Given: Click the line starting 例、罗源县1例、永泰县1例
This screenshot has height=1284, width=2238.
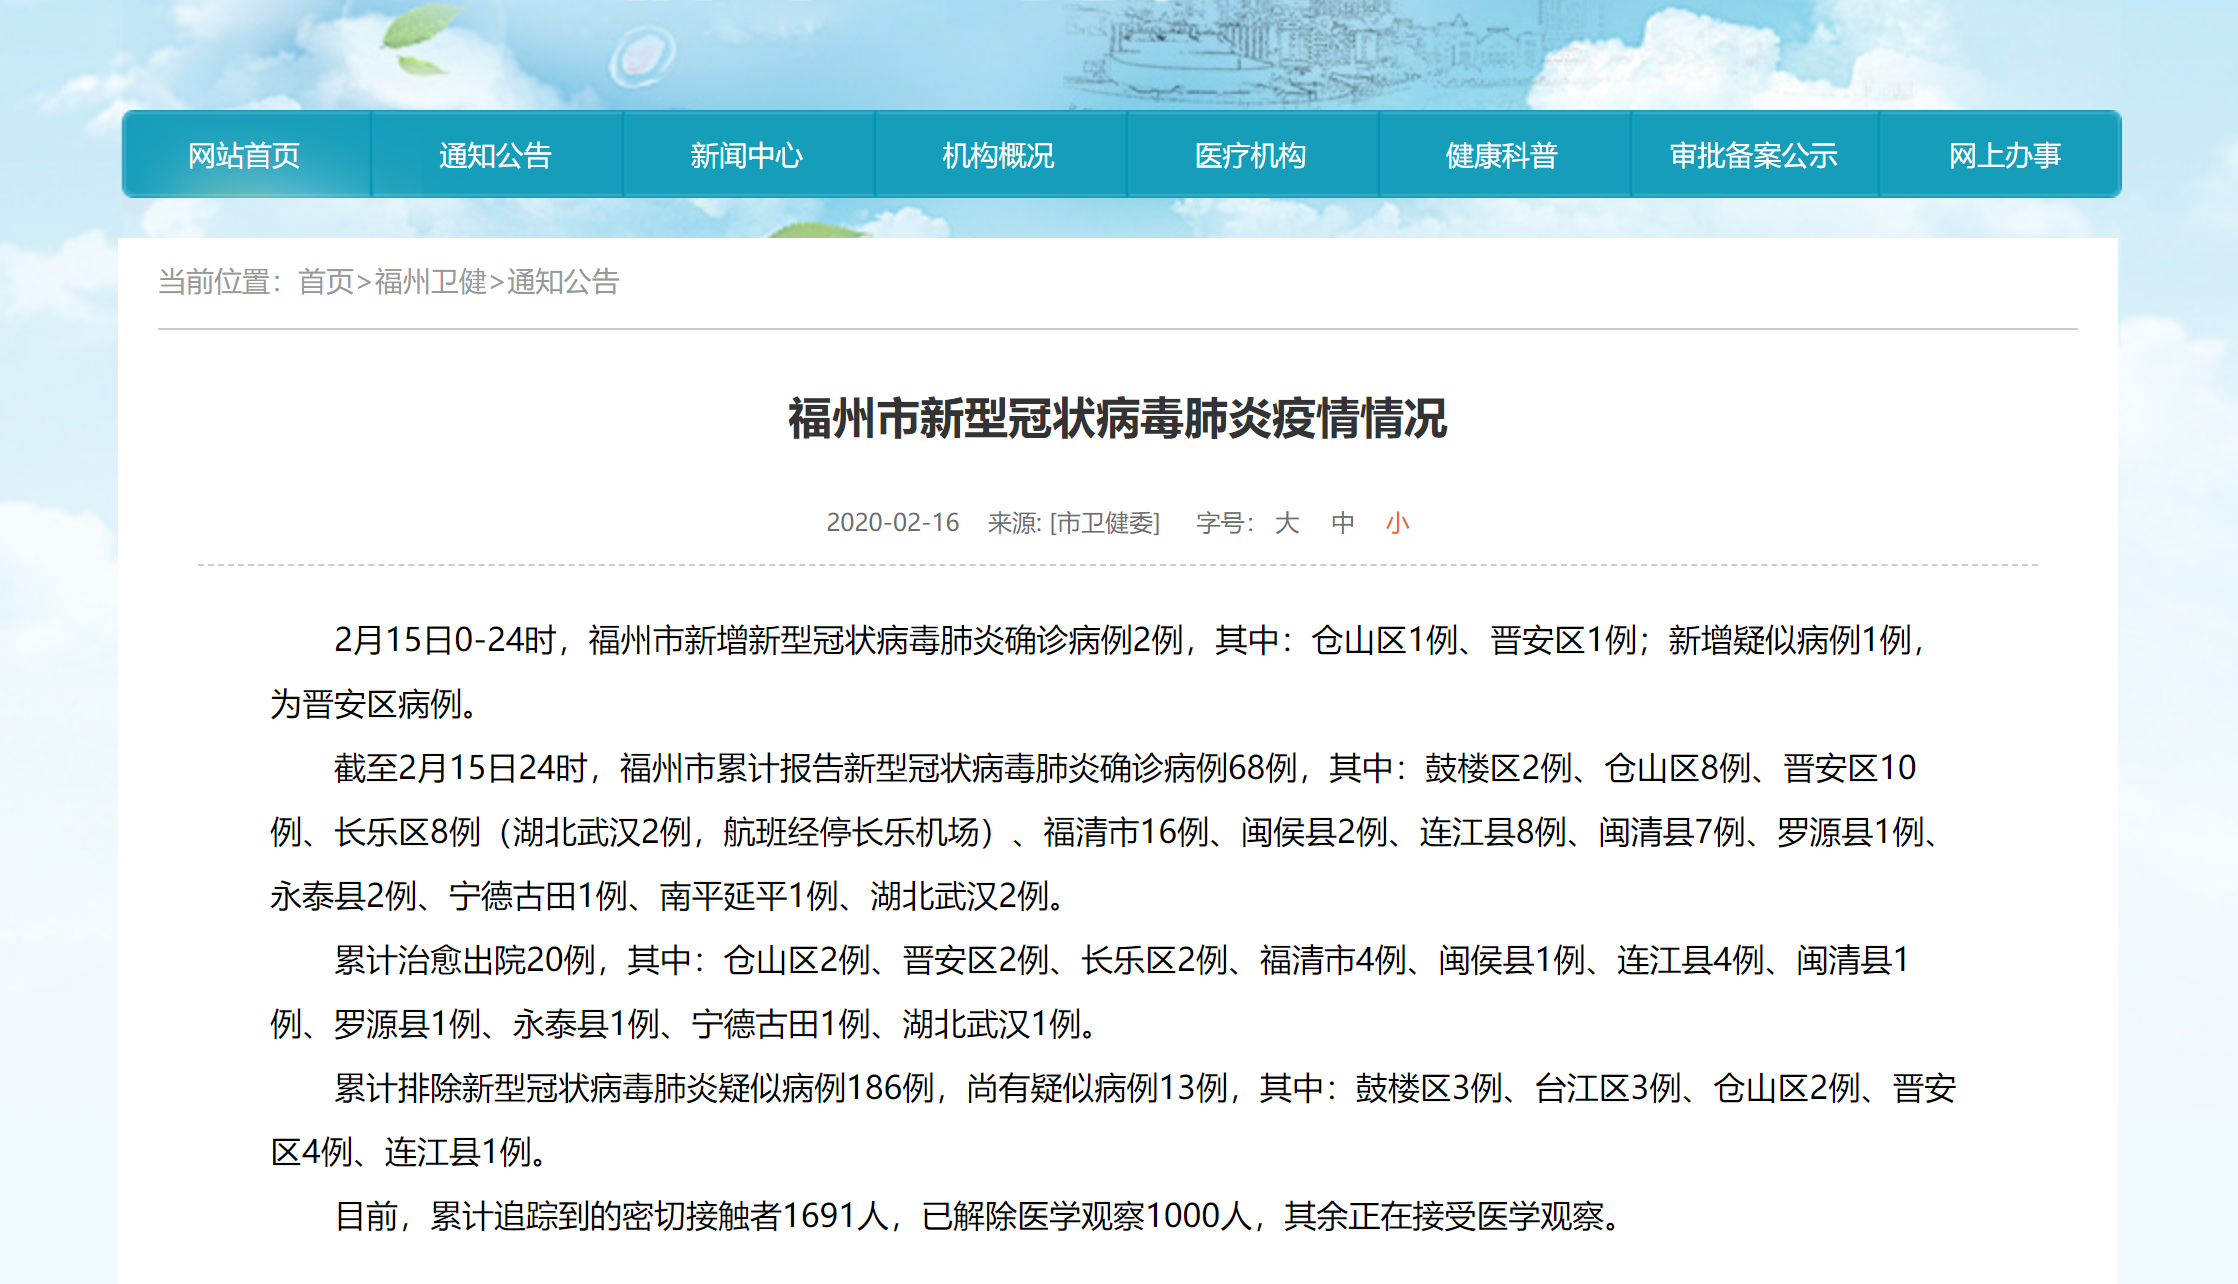Looking at the screenshot, I should pyautogui.click(x=685, y=1024).
